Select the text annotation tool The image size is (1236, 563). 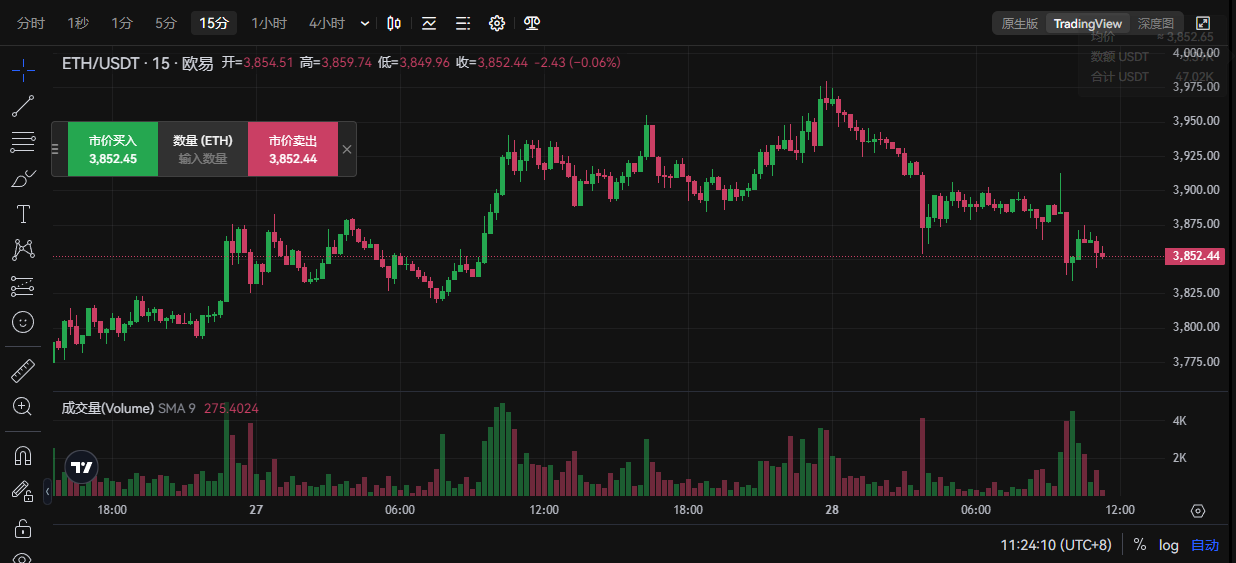coord(23,214)
